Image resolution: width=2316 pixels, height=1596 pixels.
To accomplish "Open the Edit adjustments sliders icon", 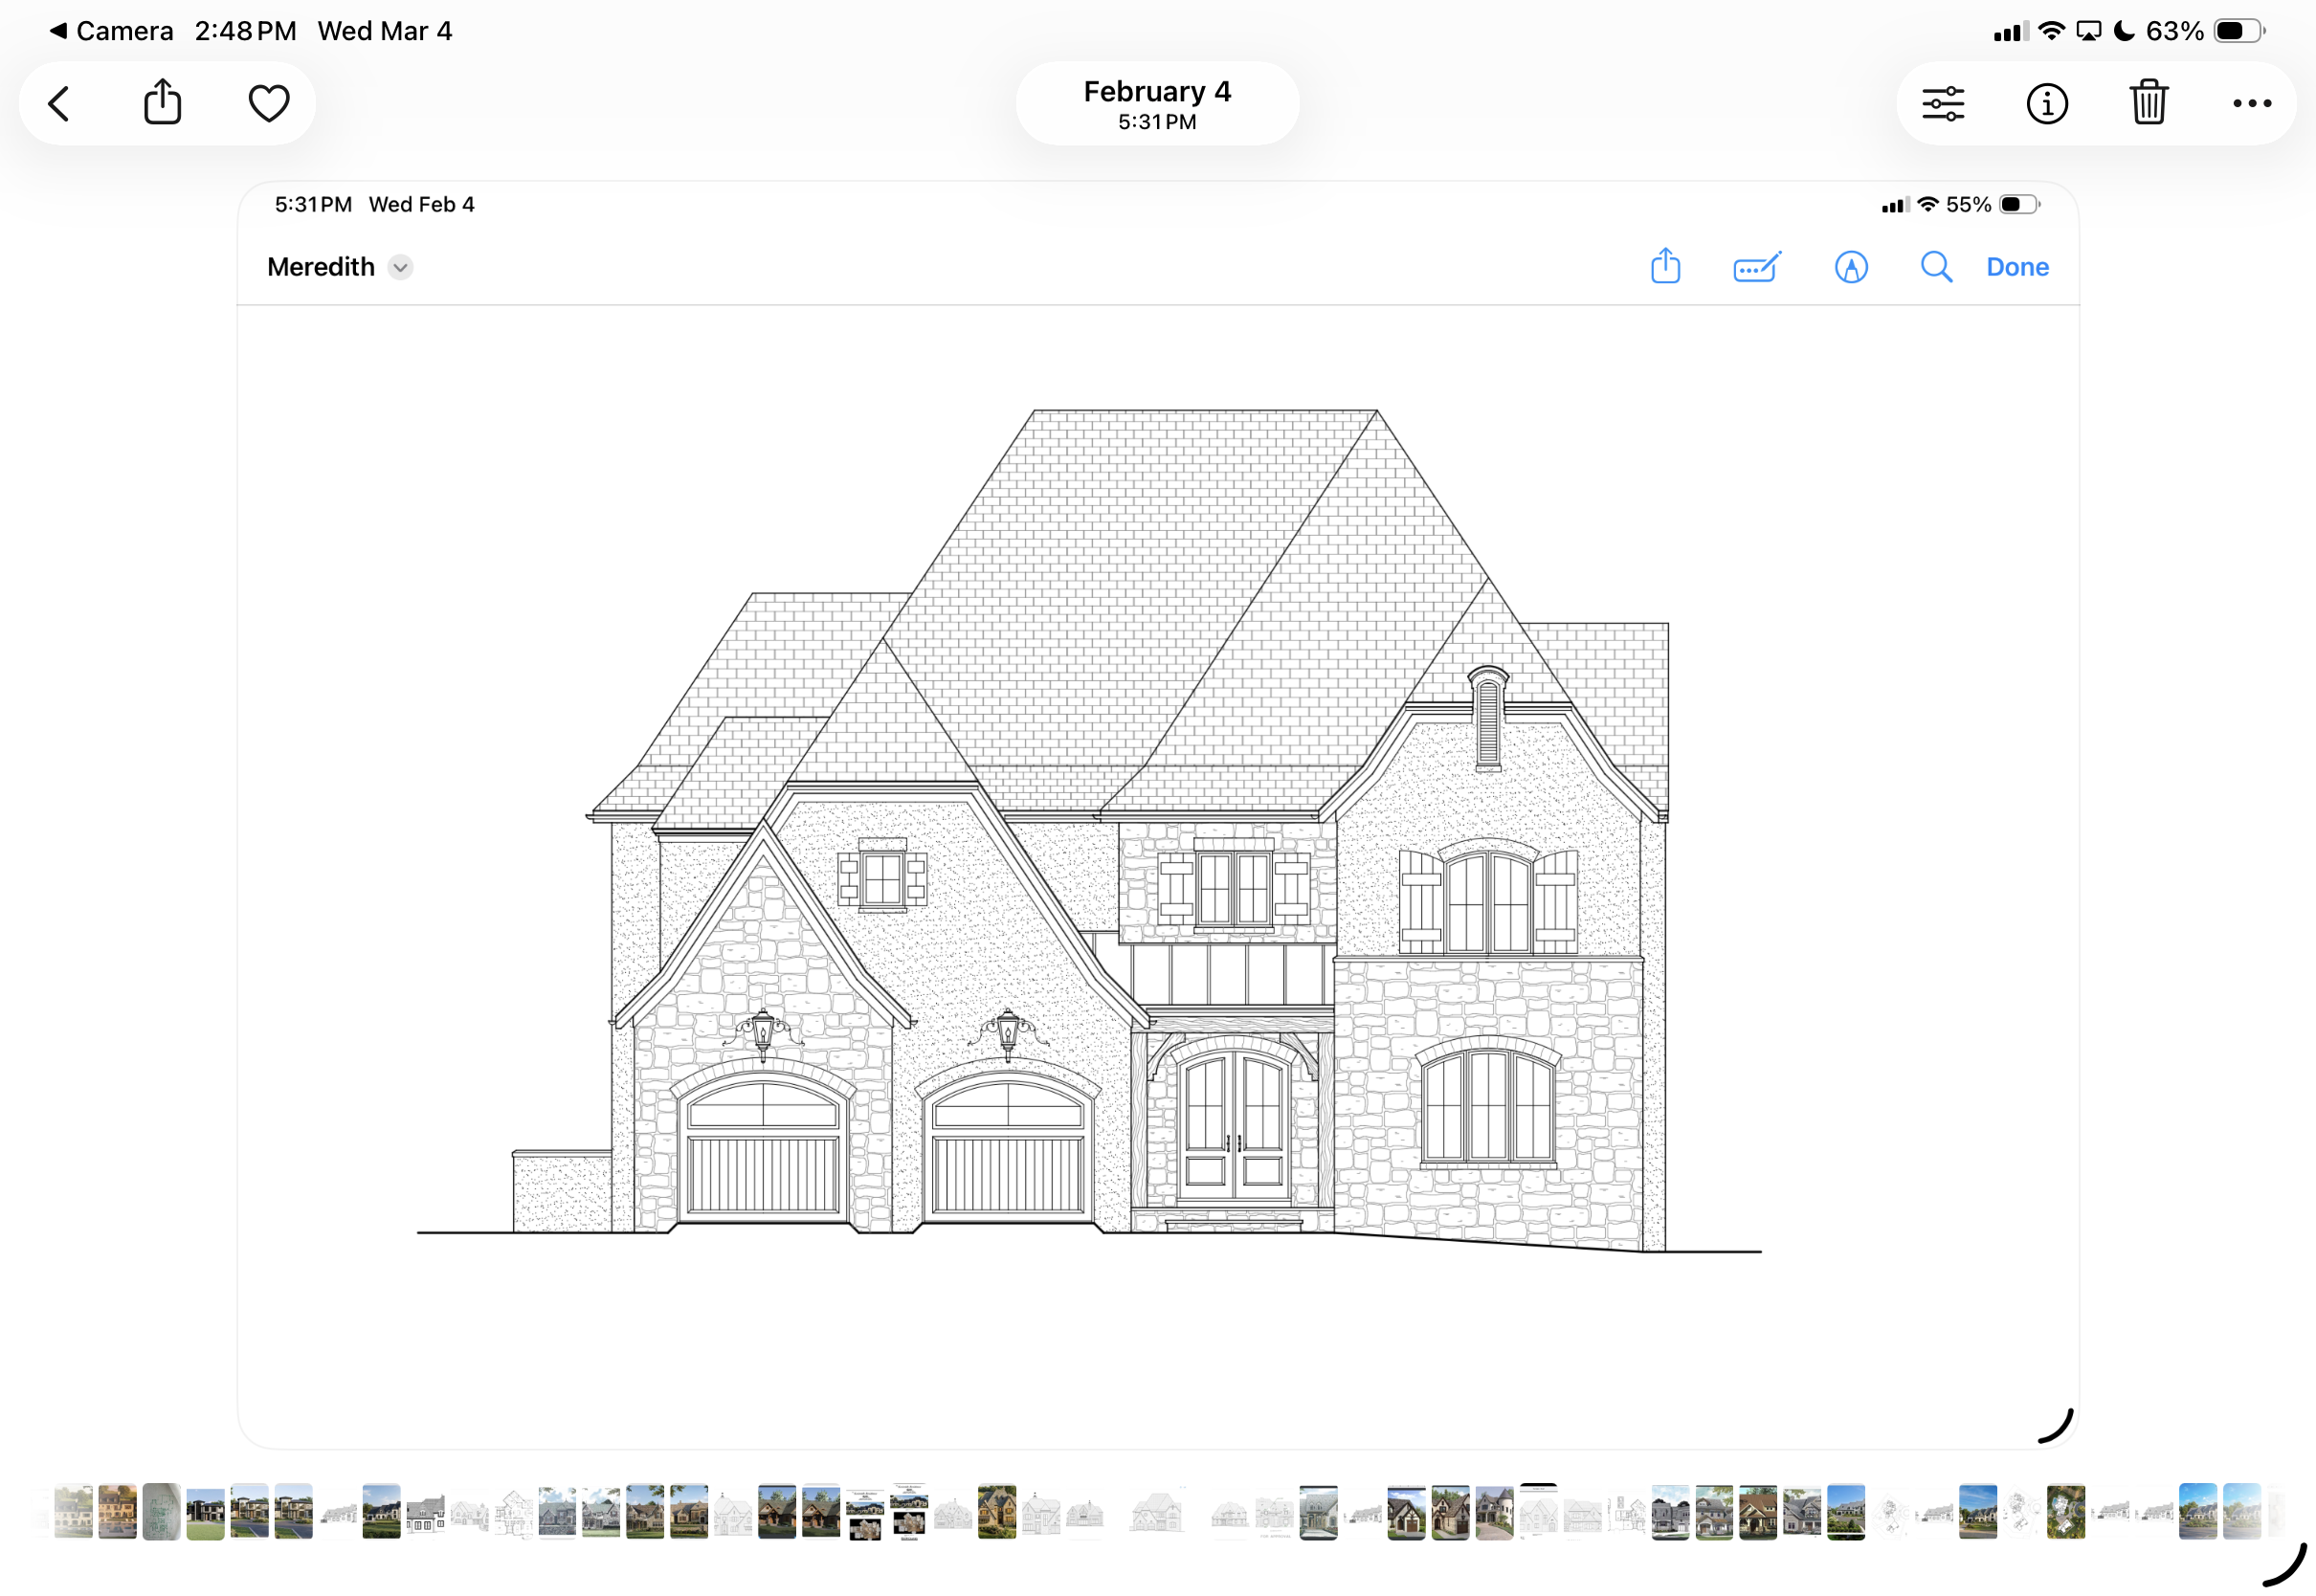I will pyautogui.click(x=1942, y=103).
